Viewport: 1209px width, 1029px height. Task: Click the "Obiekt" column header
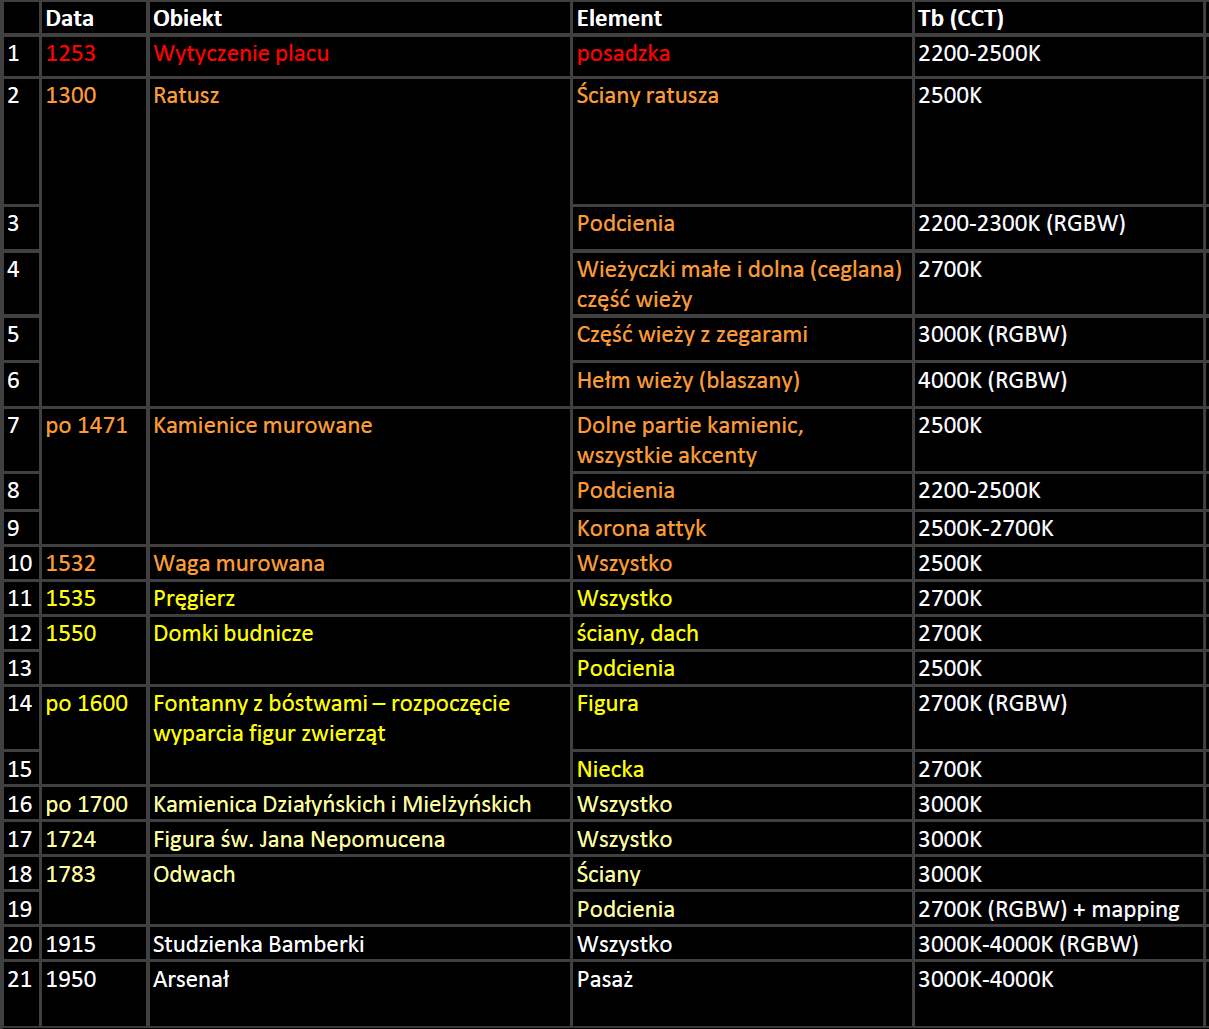click(x=188, y=18)
